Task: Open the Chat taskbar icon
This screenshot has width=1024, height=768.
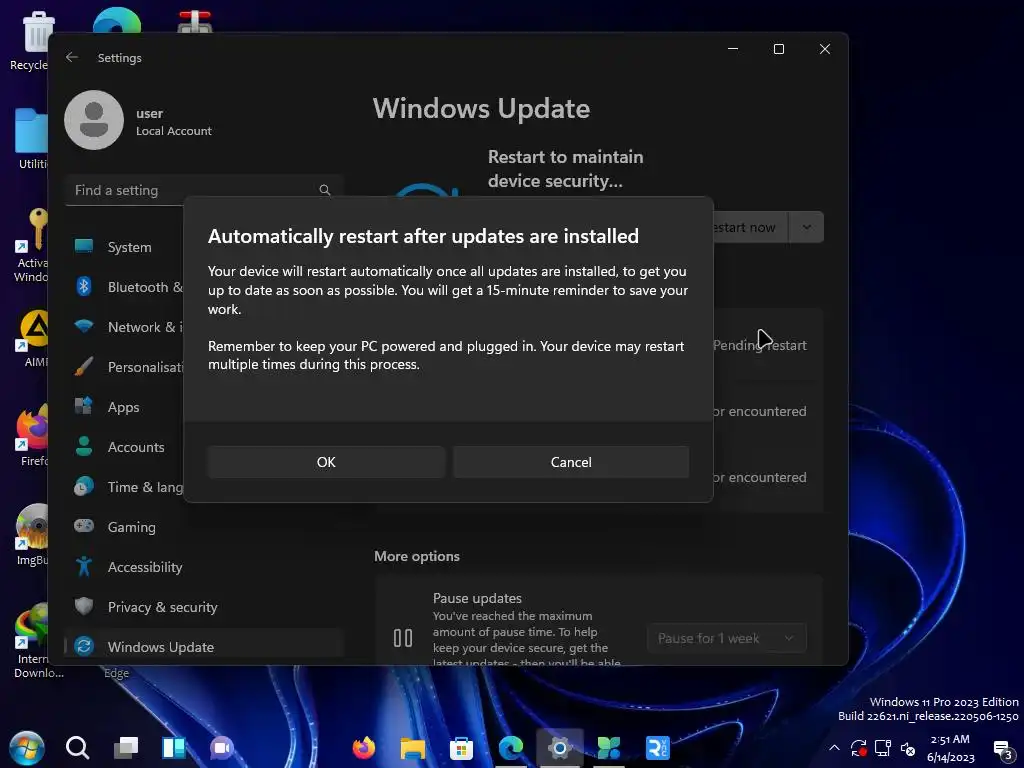Action: [x=222, y=748]
